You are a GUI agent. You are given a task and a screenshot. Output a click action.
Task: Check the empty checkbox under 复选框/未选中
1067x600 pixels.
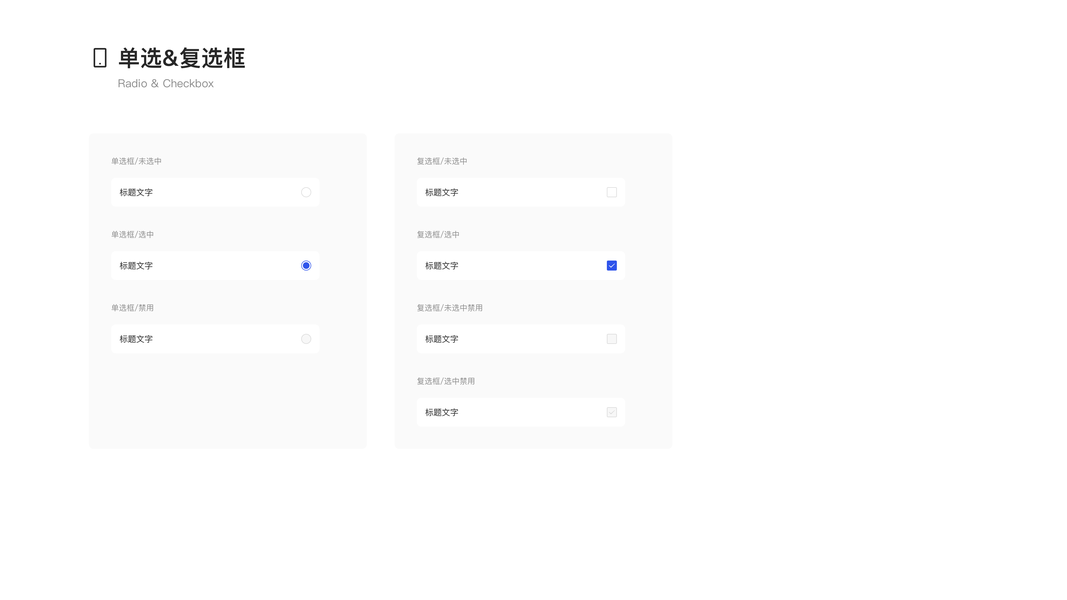[x=612, y=192]
